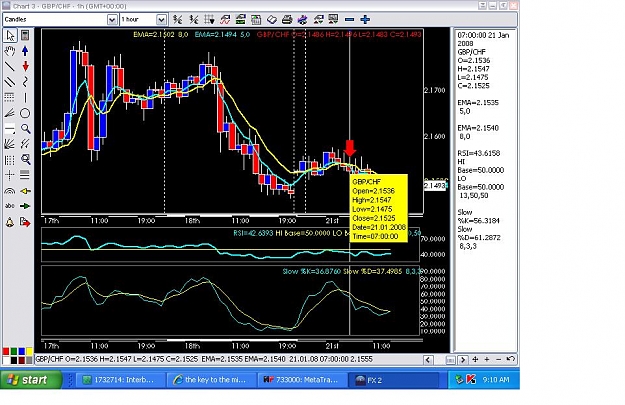Click the 9:10 AM system clock
The height and width of the screenshot is (405, 625).
(495, 380)
